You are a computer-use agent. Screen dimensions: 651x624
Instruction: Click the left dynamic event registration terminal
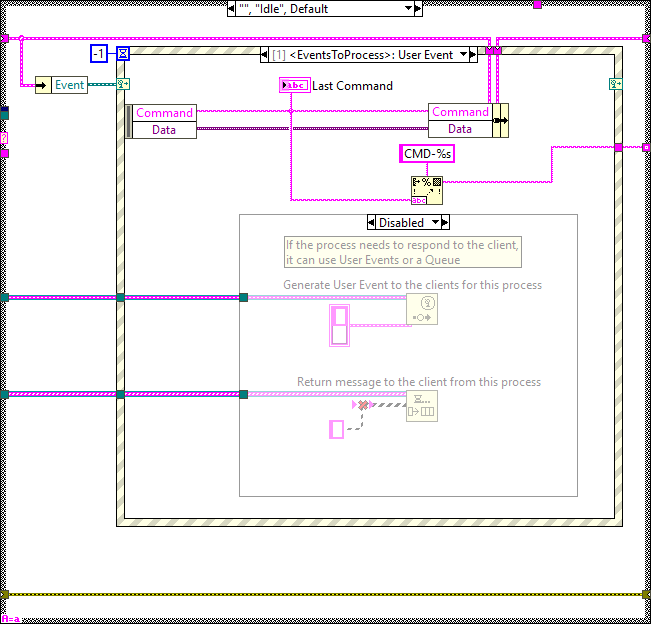[x=123, y=84]
